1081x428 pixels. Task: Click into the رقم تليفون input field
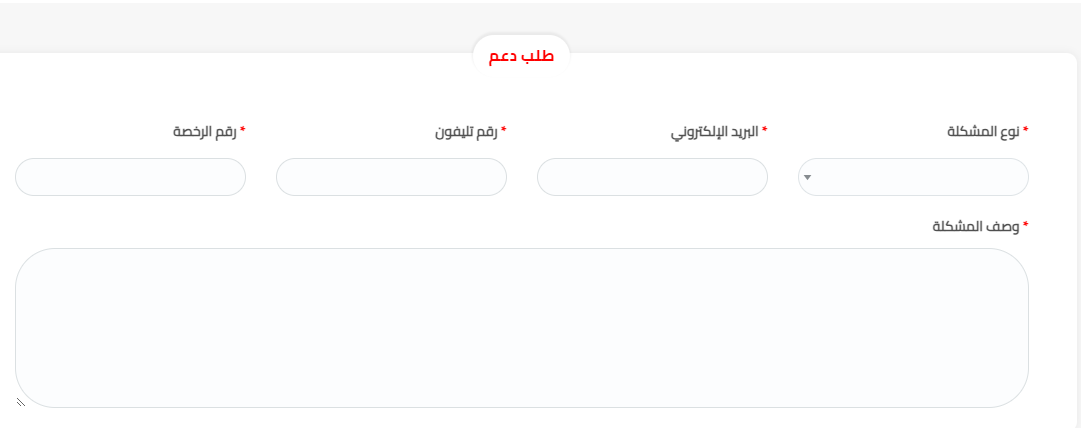[391, 177]
